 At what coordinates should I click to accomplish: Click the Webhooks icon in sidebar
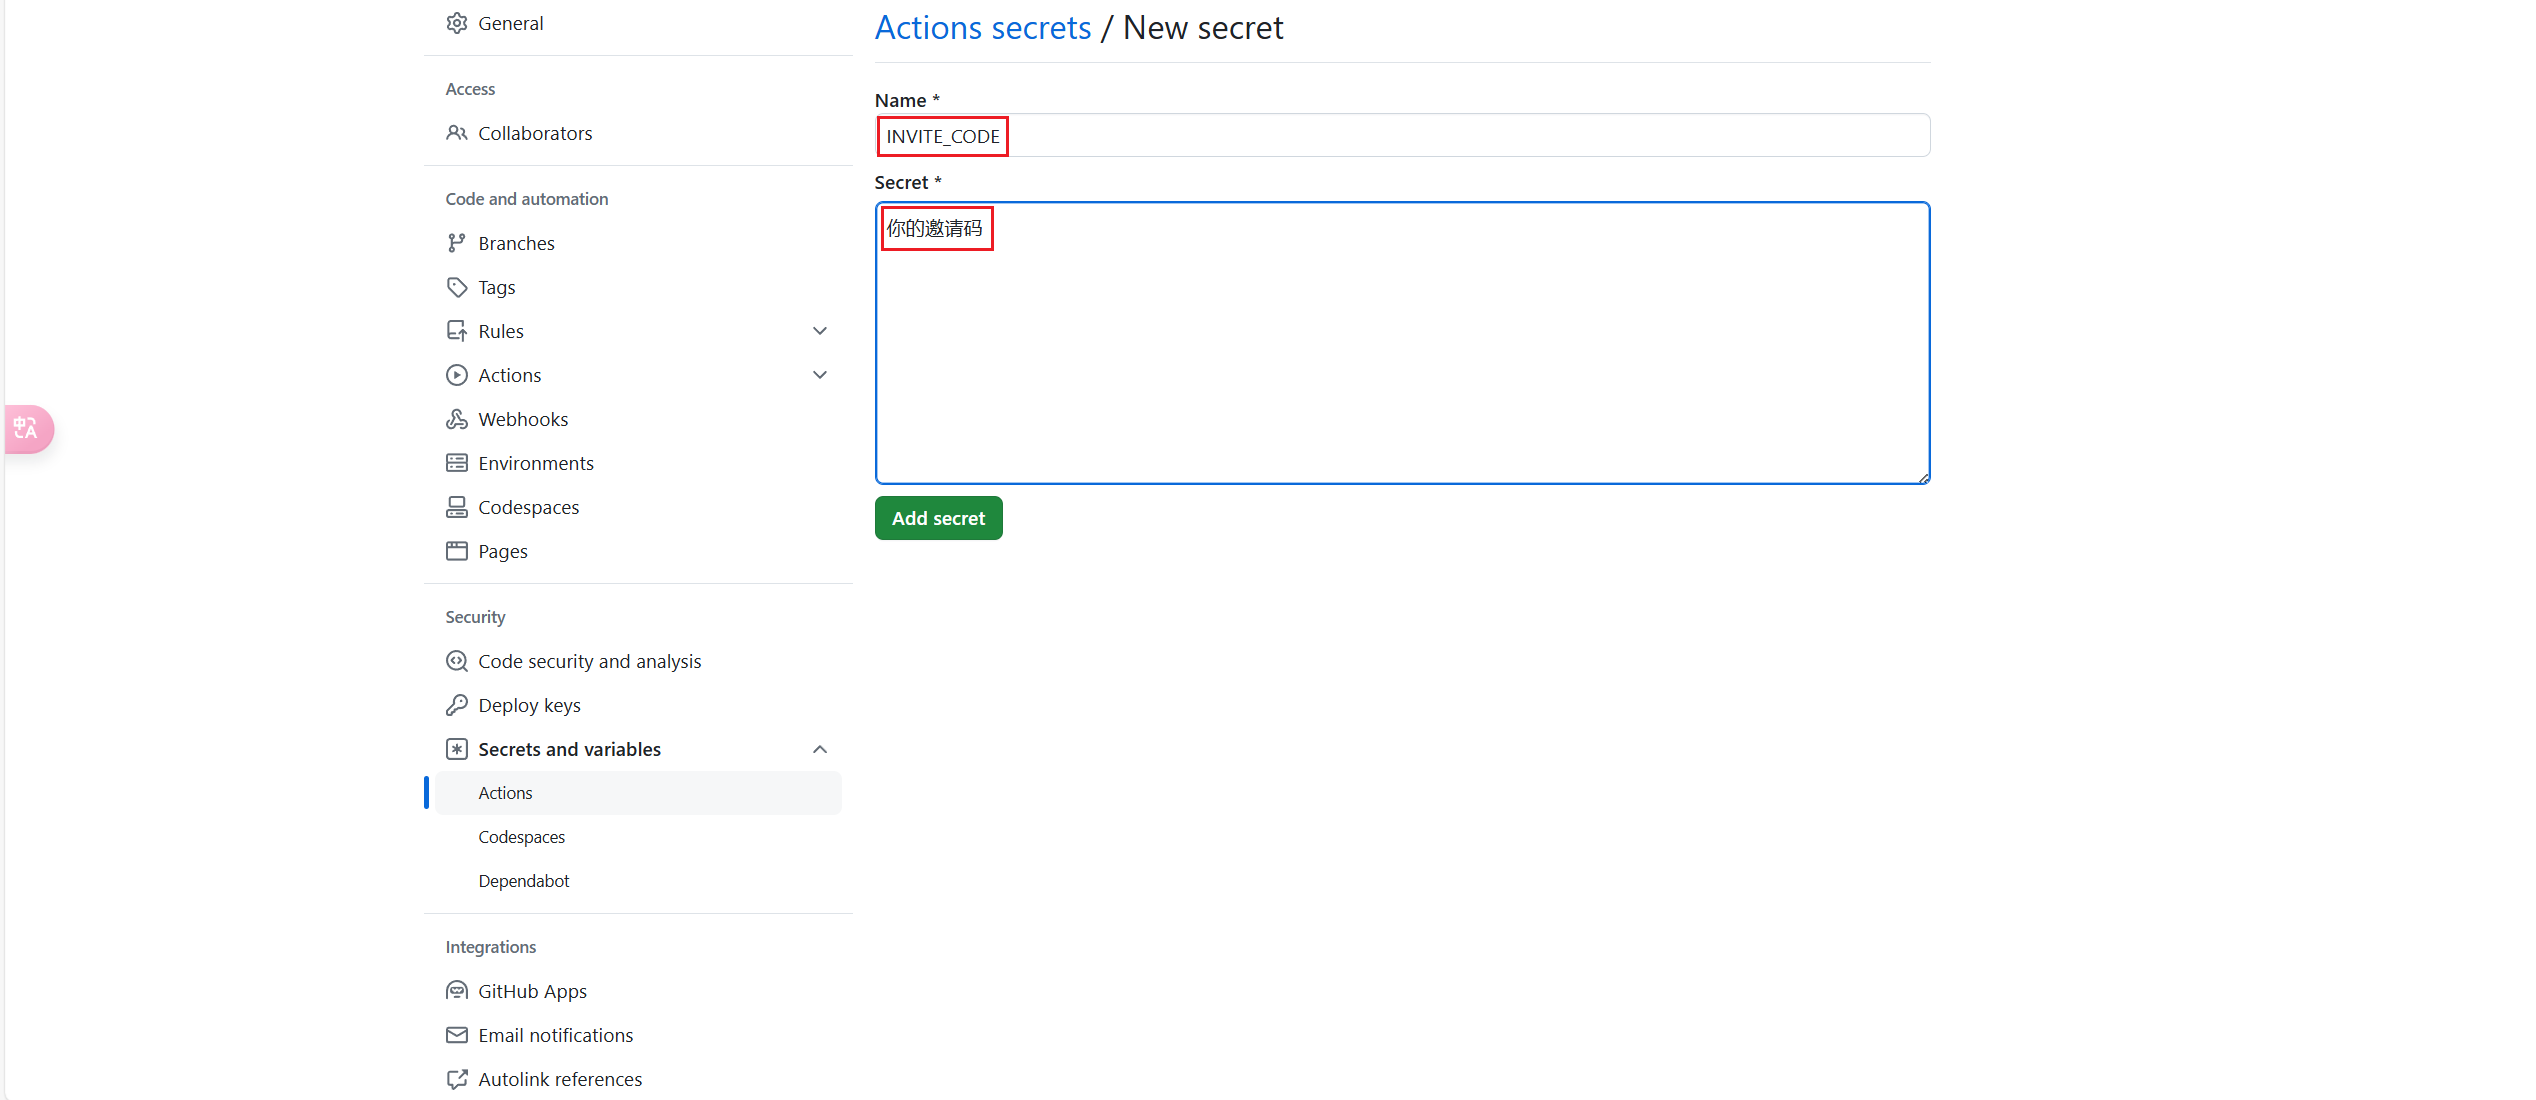tap(457, 419)
